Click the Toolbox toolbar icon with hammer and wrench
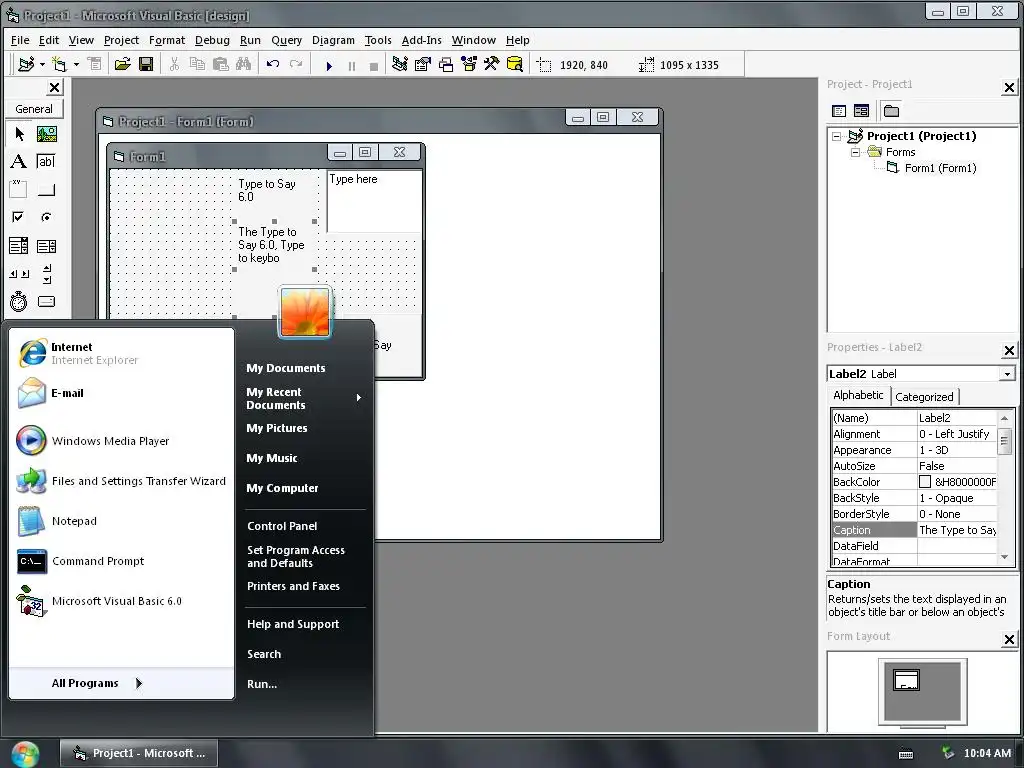Image resolution: width=1024 pixels, height=768 pixels. pyautogui.click(x=492, y=64)
